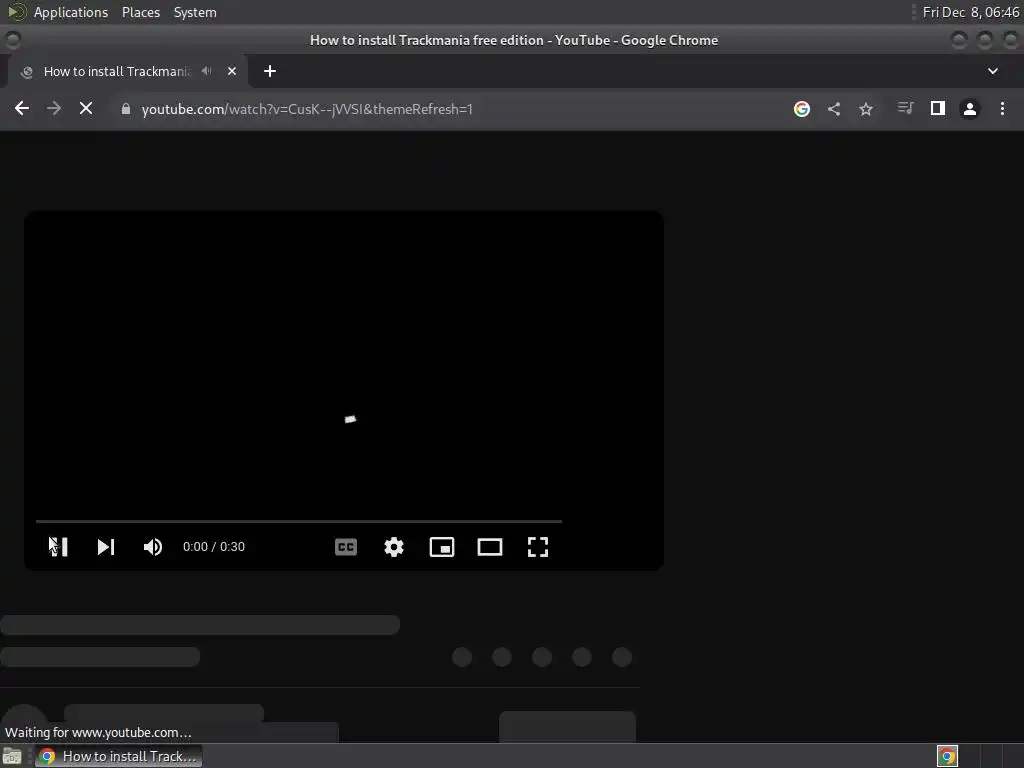Toggle the Chrome side panel
The height and width of the screenshot is (768, 1024).
tap(938, 108)
